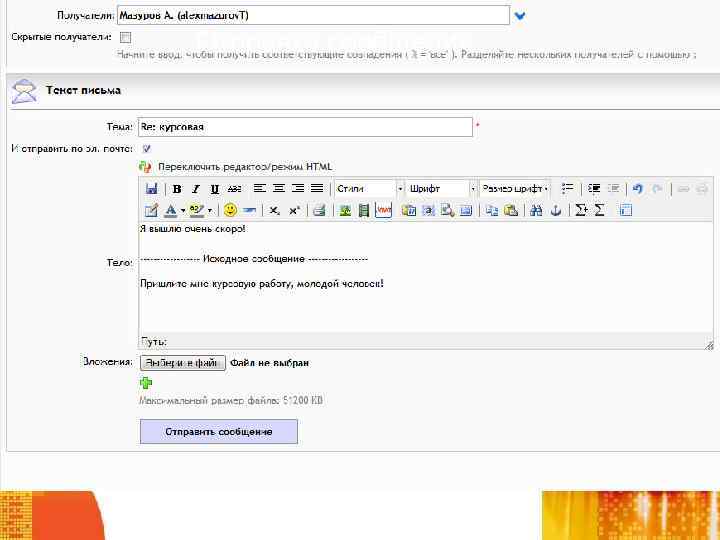
Task: Click the indent icon
Action: (x=594, y=188)
